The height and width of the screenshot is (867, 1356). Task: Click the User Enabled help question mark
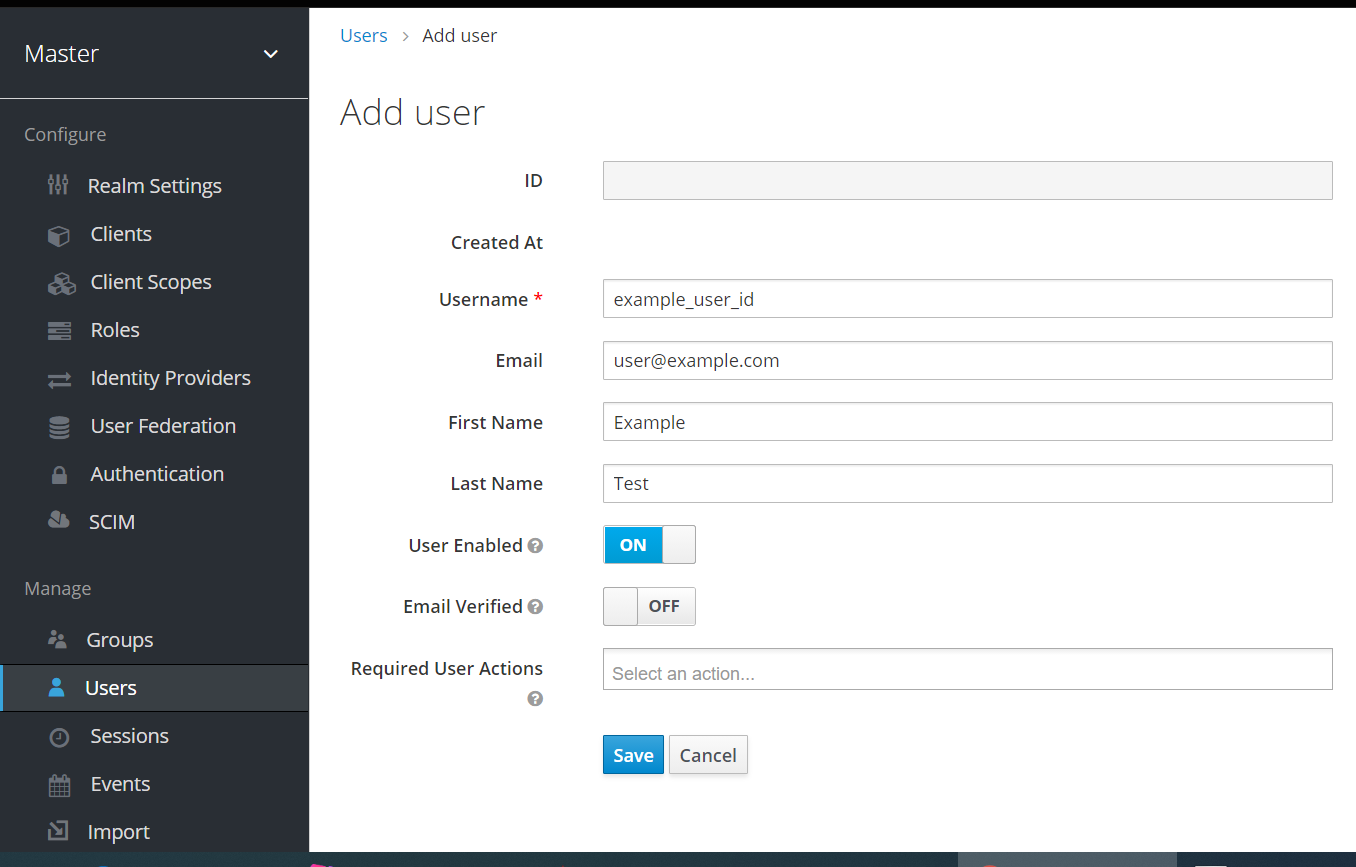[536, 546]
